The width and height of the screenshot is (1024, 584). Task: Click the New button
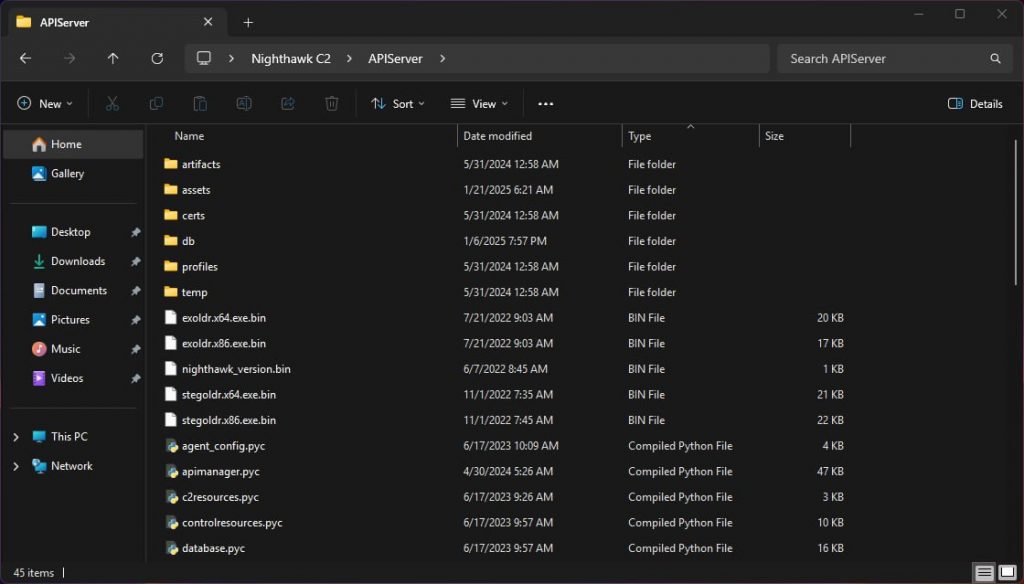coord(40,104)
